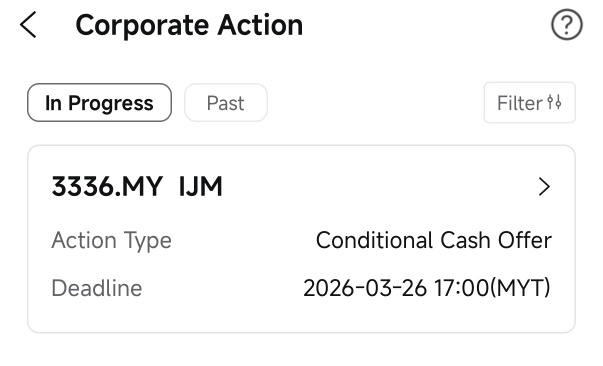Image resolution: width=603 pixels, height=366 pixels.
Task: Open help via question mark icon
Action: tap(566, 25)
